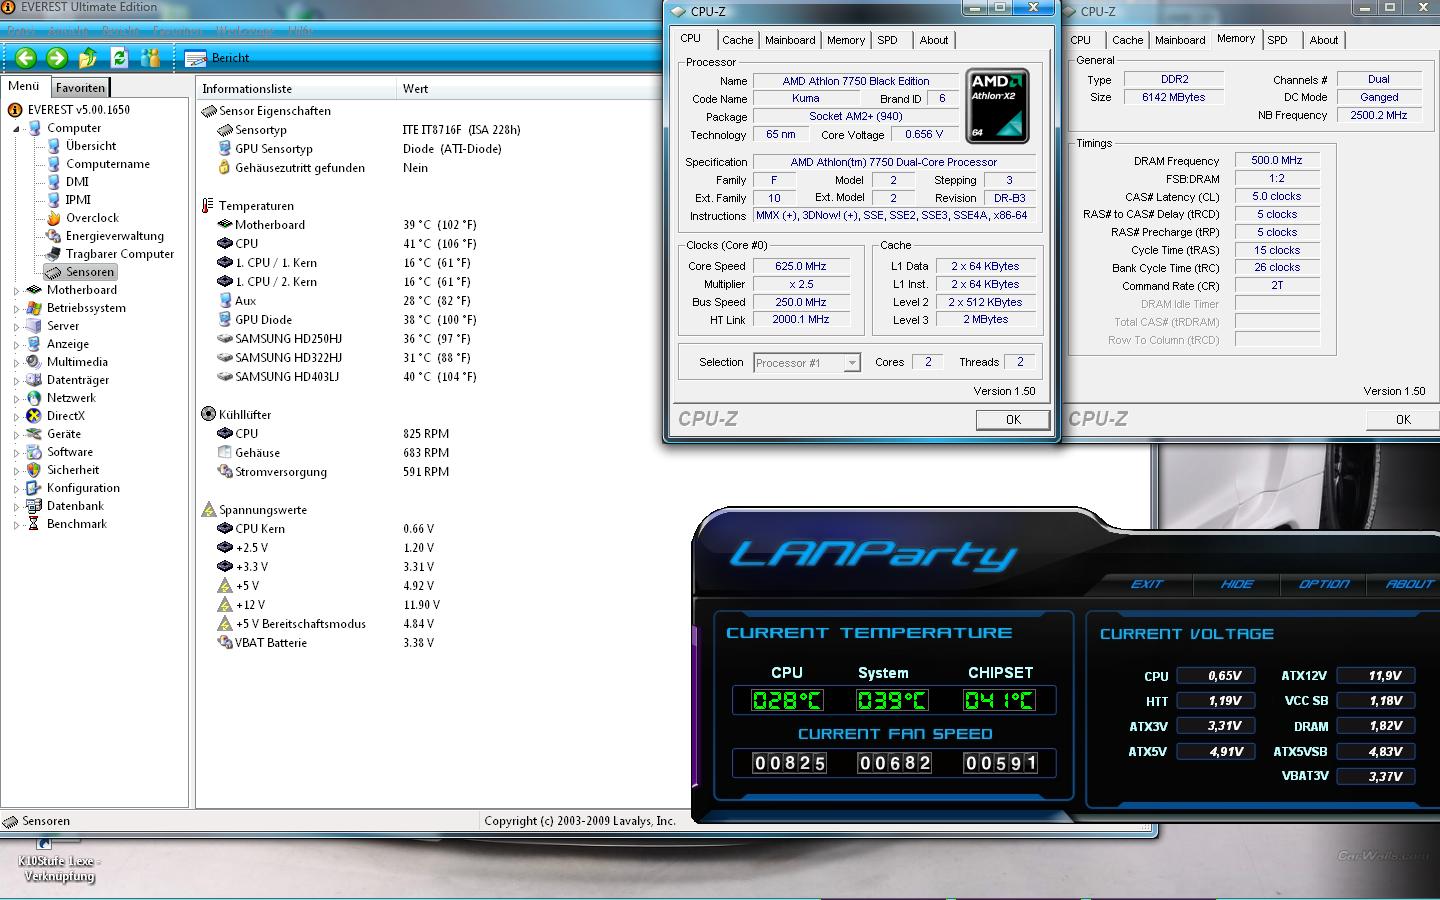1440x900 pixels.
Task: Open the users toolbar icon in EVEREST
Action: [151, 57]
